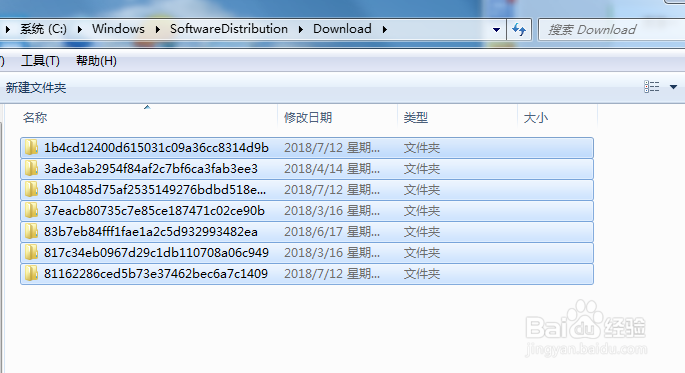Open address bar history dropdown
685x373 pixels.
click(496, 30)
